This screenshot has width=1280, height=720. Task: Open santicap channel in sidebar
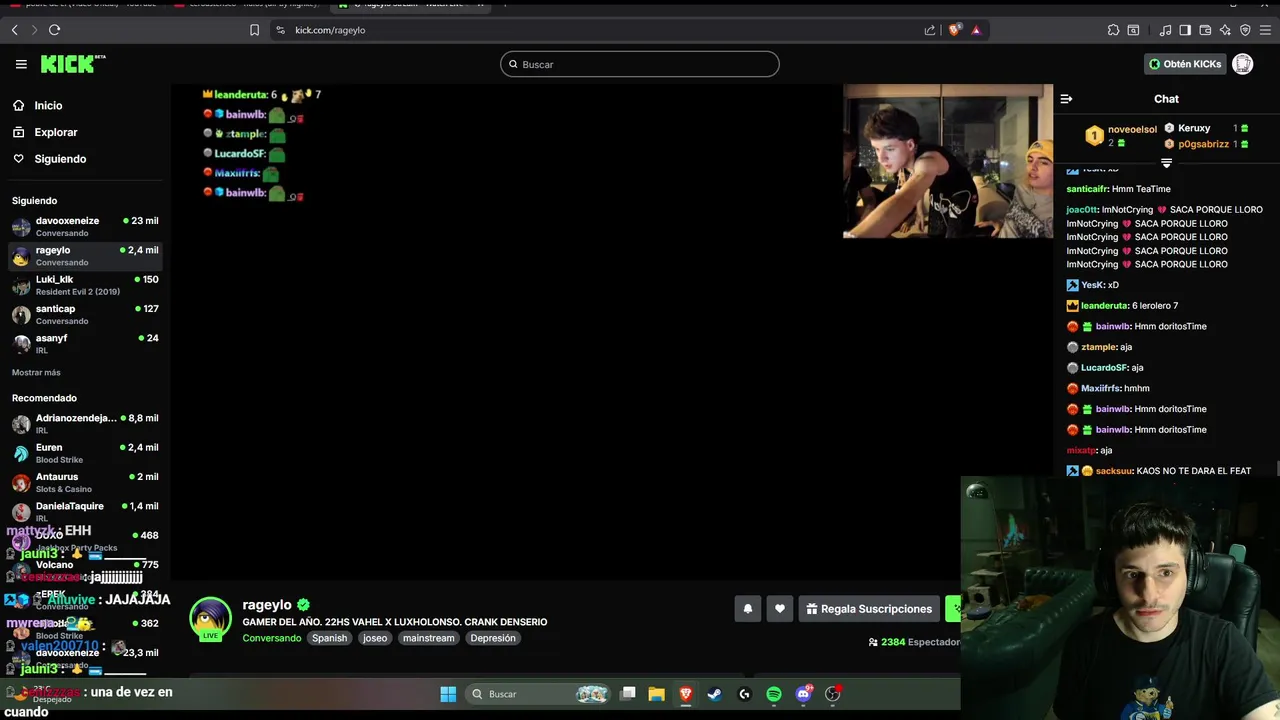coord(85,314)
